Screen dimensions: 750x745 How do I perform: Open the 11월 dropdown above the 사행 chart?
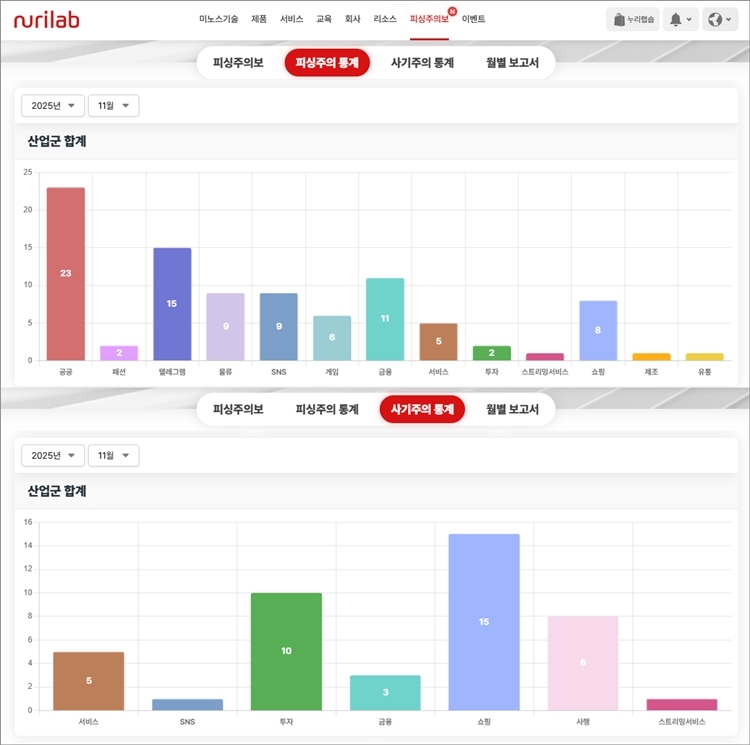tap(113, 455)
